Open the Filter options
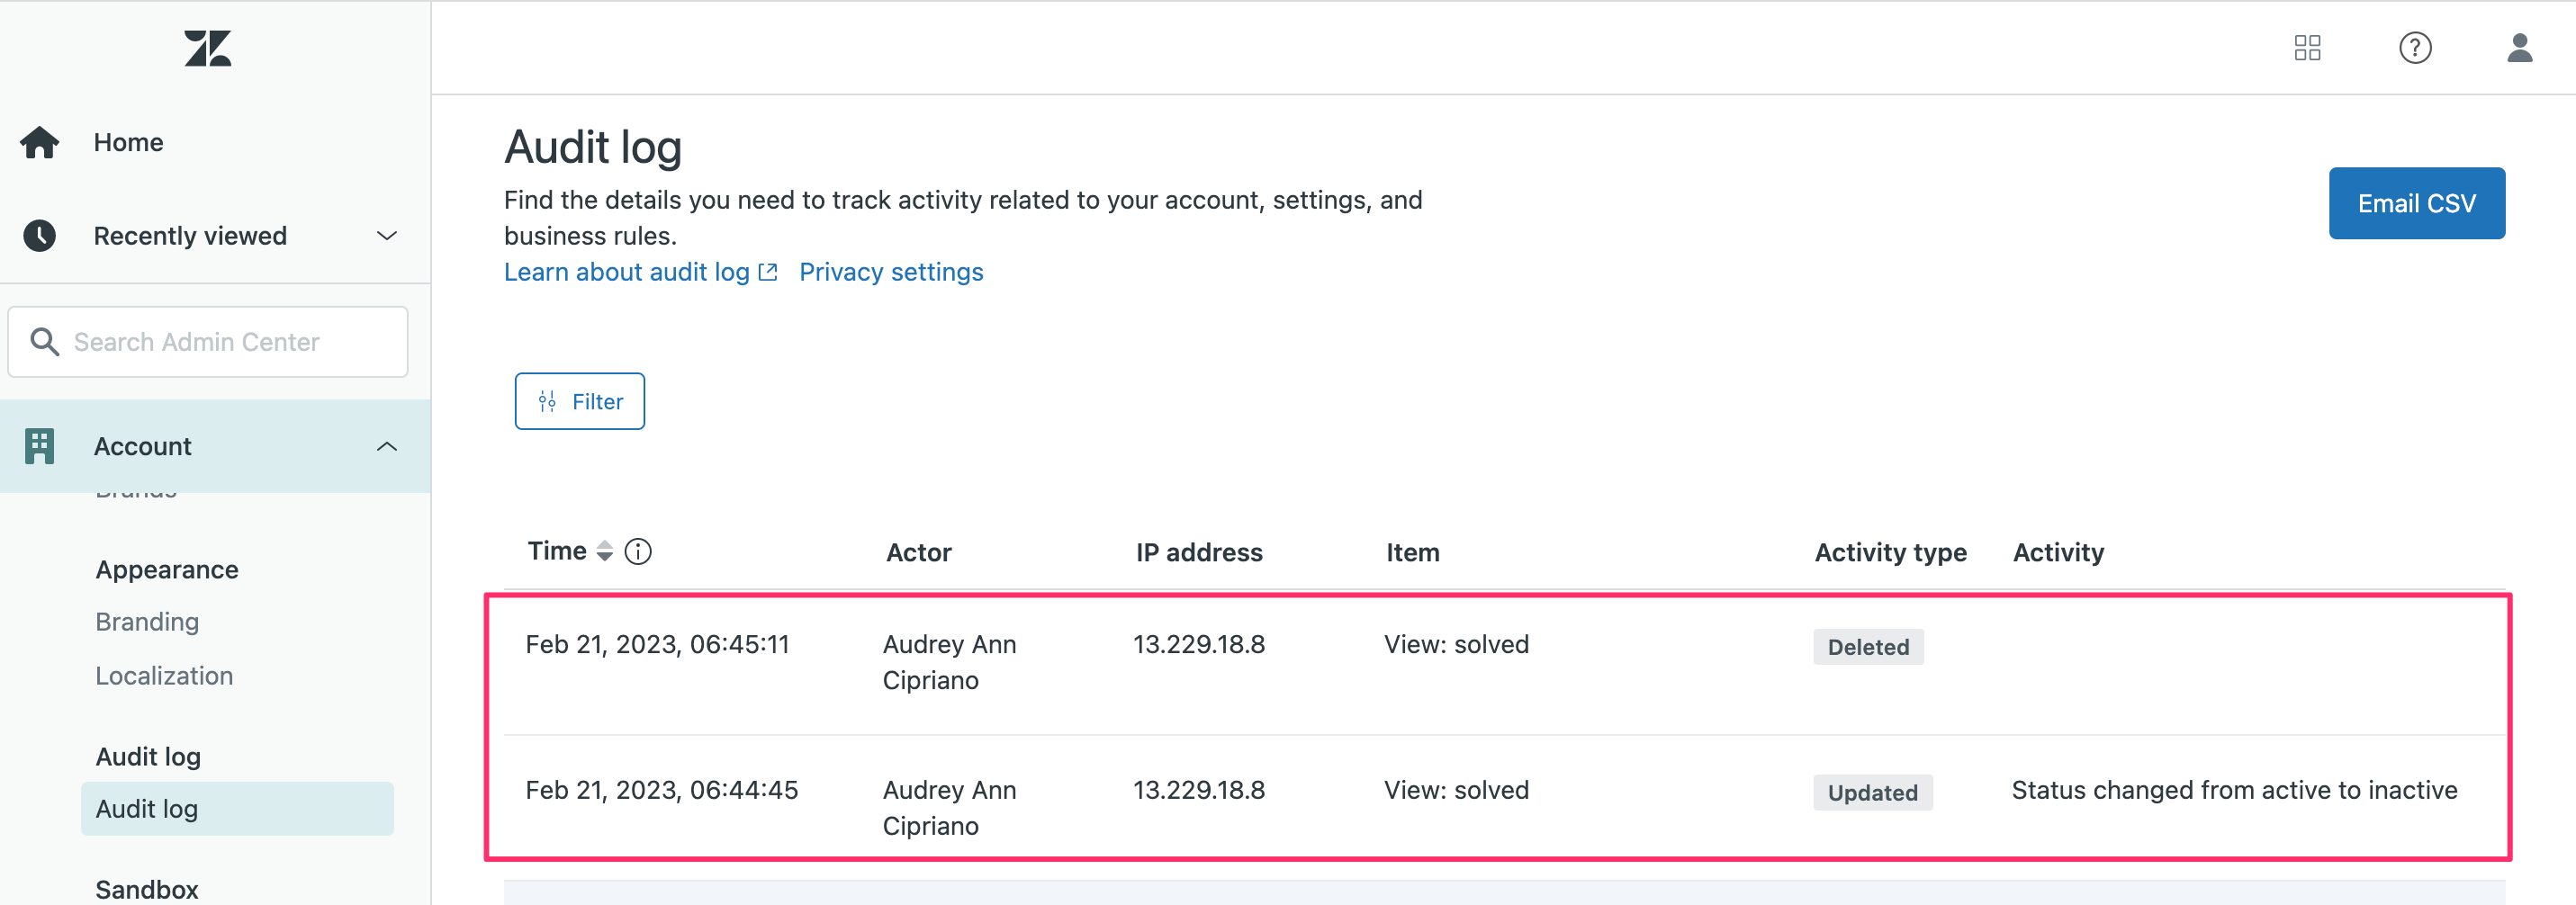Viewport: 2576px width, 905px height. coord(579,401)
